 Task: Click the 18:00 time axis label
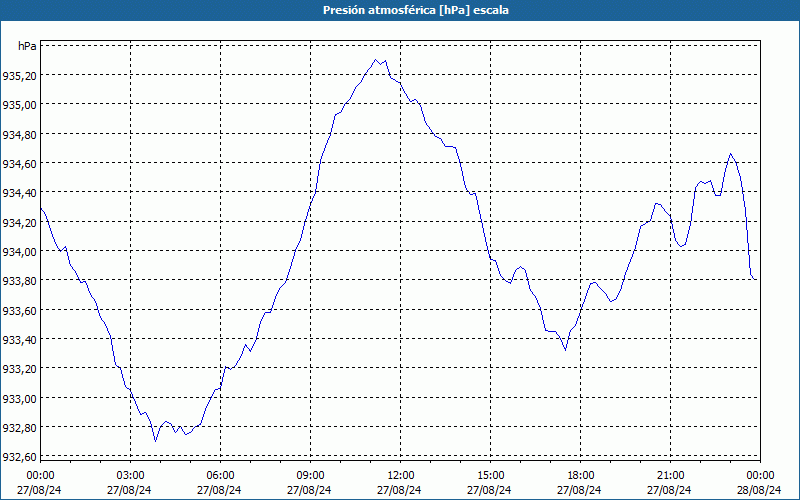pos(581,476)
